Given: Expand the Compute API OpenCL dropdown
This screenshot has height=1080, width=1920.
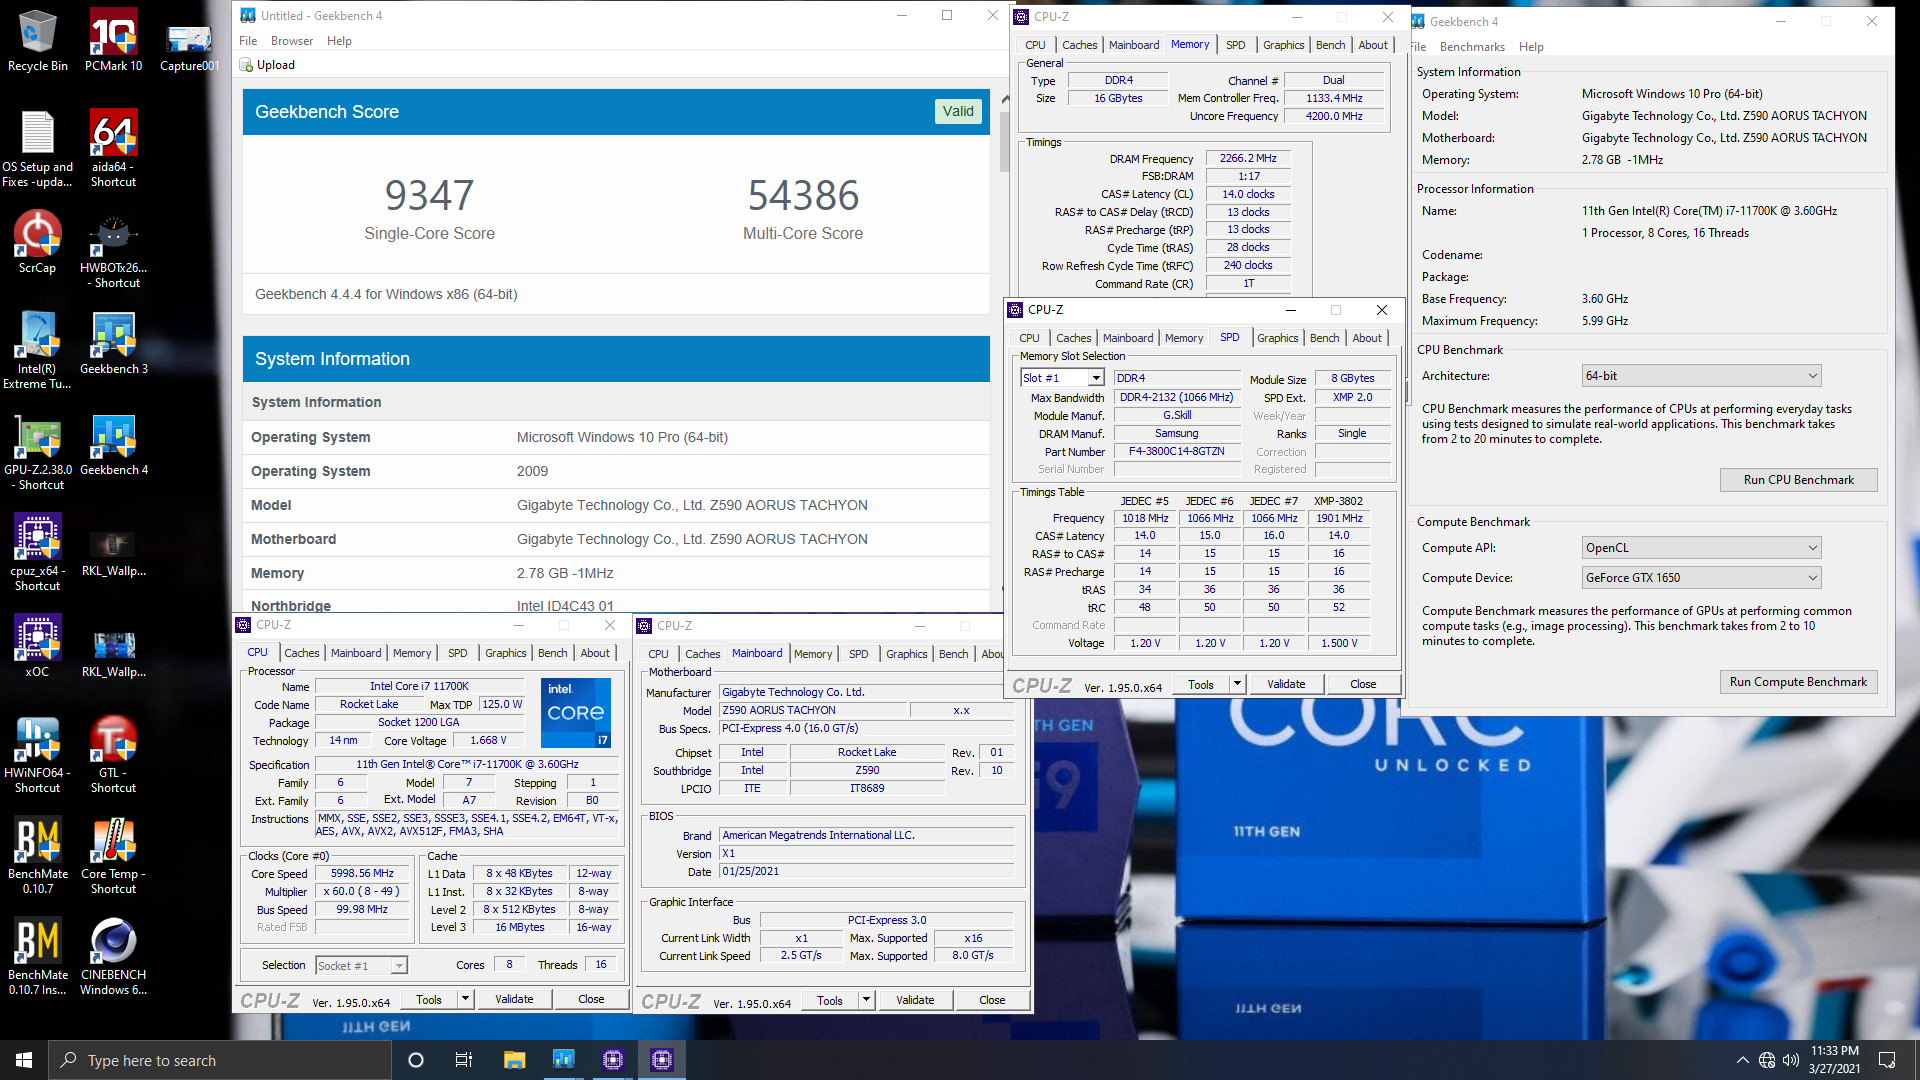Looking at the screenshot, I should 1813,548.
